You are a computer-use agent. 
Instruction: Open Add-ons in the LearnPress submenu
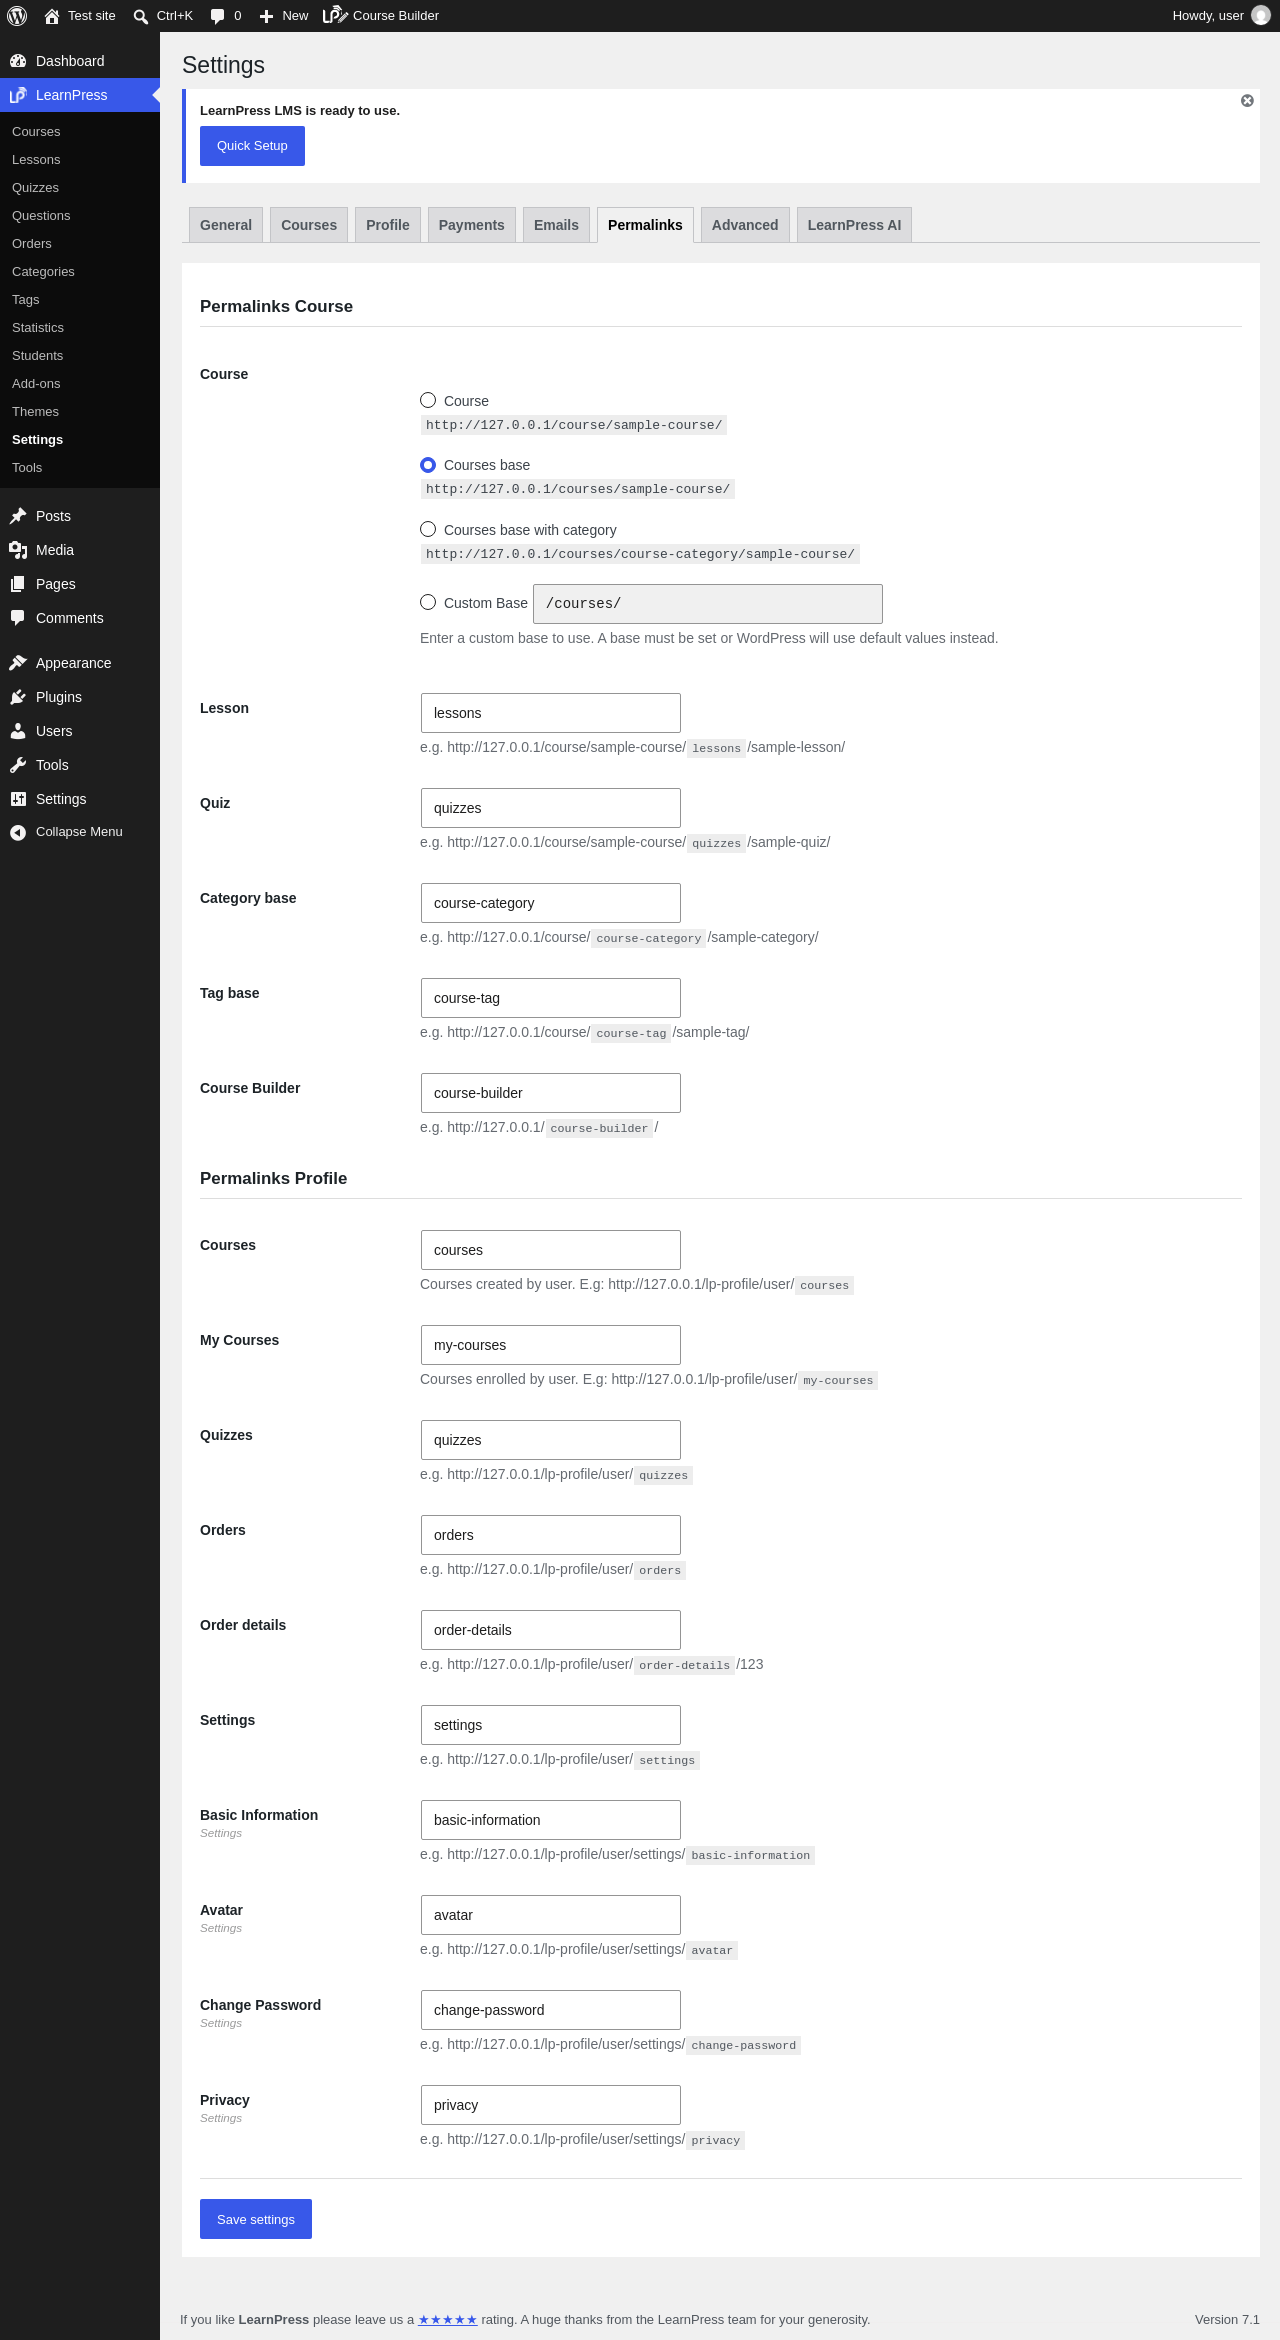point(36,384)
